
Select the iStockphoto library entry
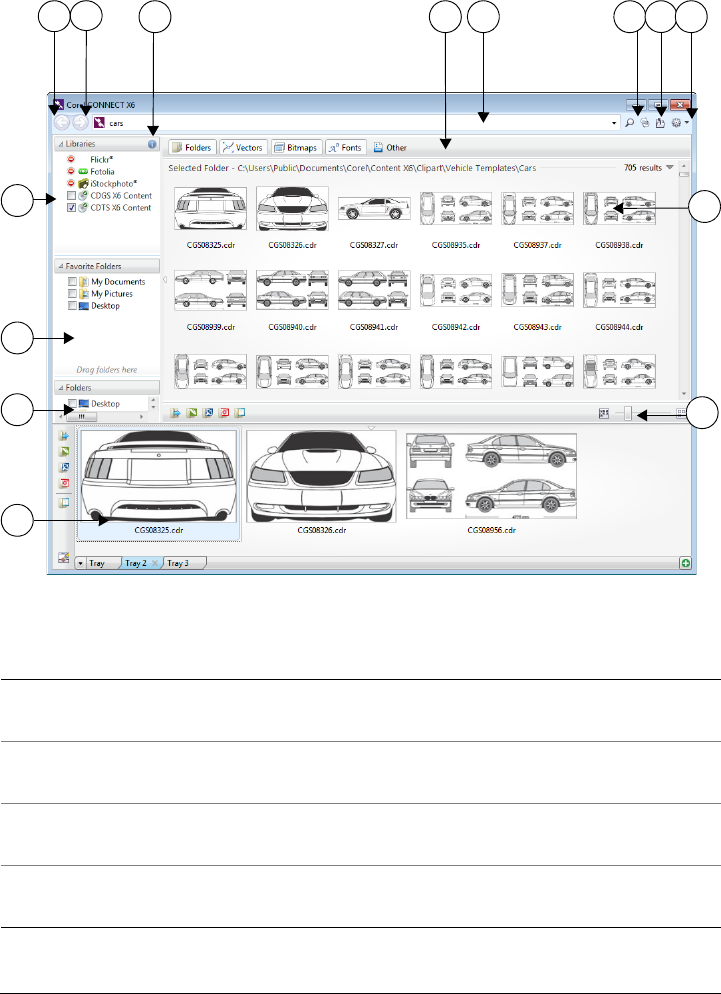click(x=114, y=184)
